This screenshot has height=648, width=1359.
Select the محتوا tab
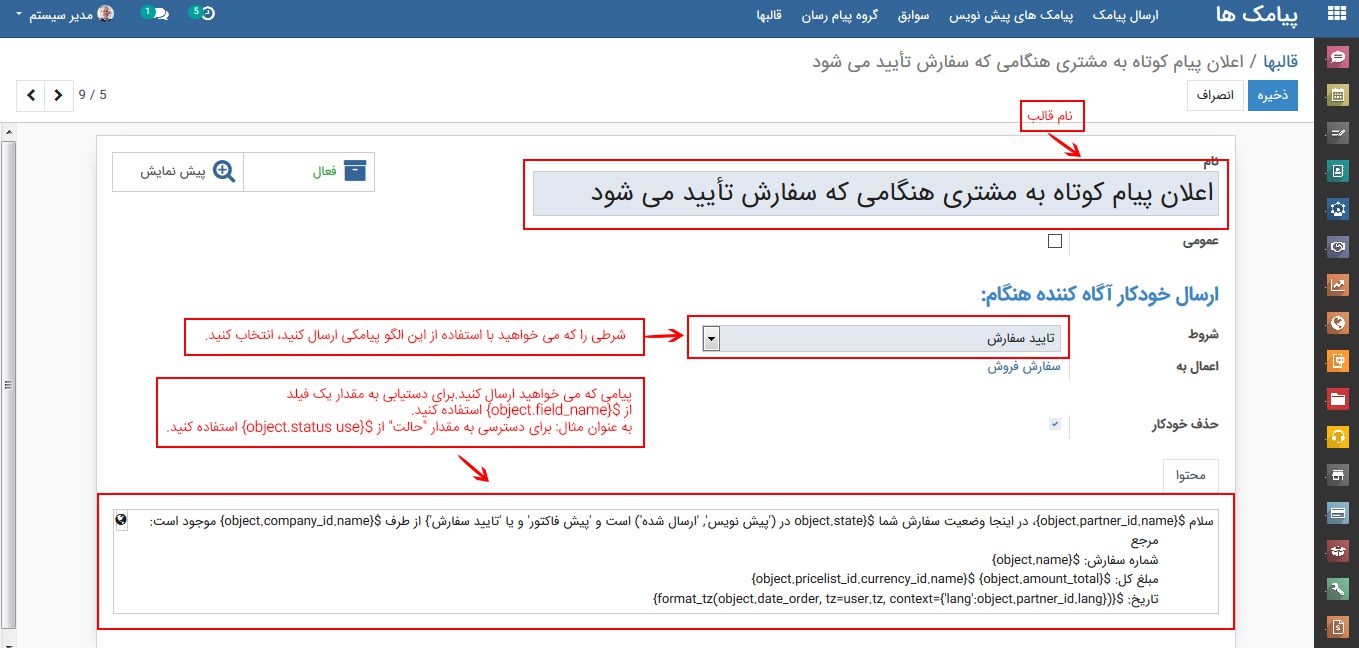tap(1191, 475)
